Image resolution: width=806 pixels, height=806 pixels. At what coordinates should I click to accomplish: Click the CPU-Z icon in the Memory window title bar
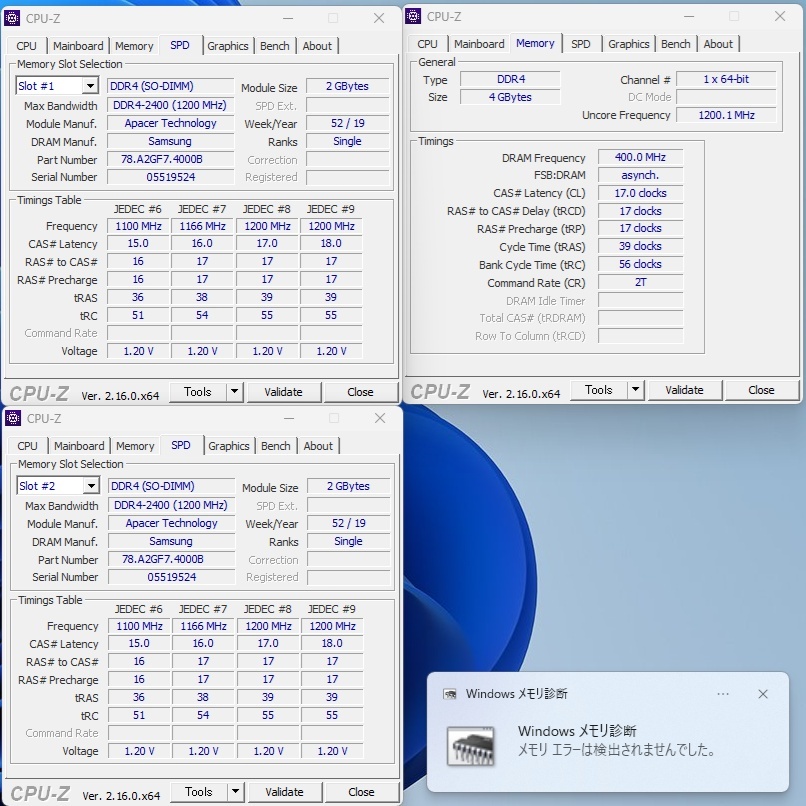tap(414, 16)
